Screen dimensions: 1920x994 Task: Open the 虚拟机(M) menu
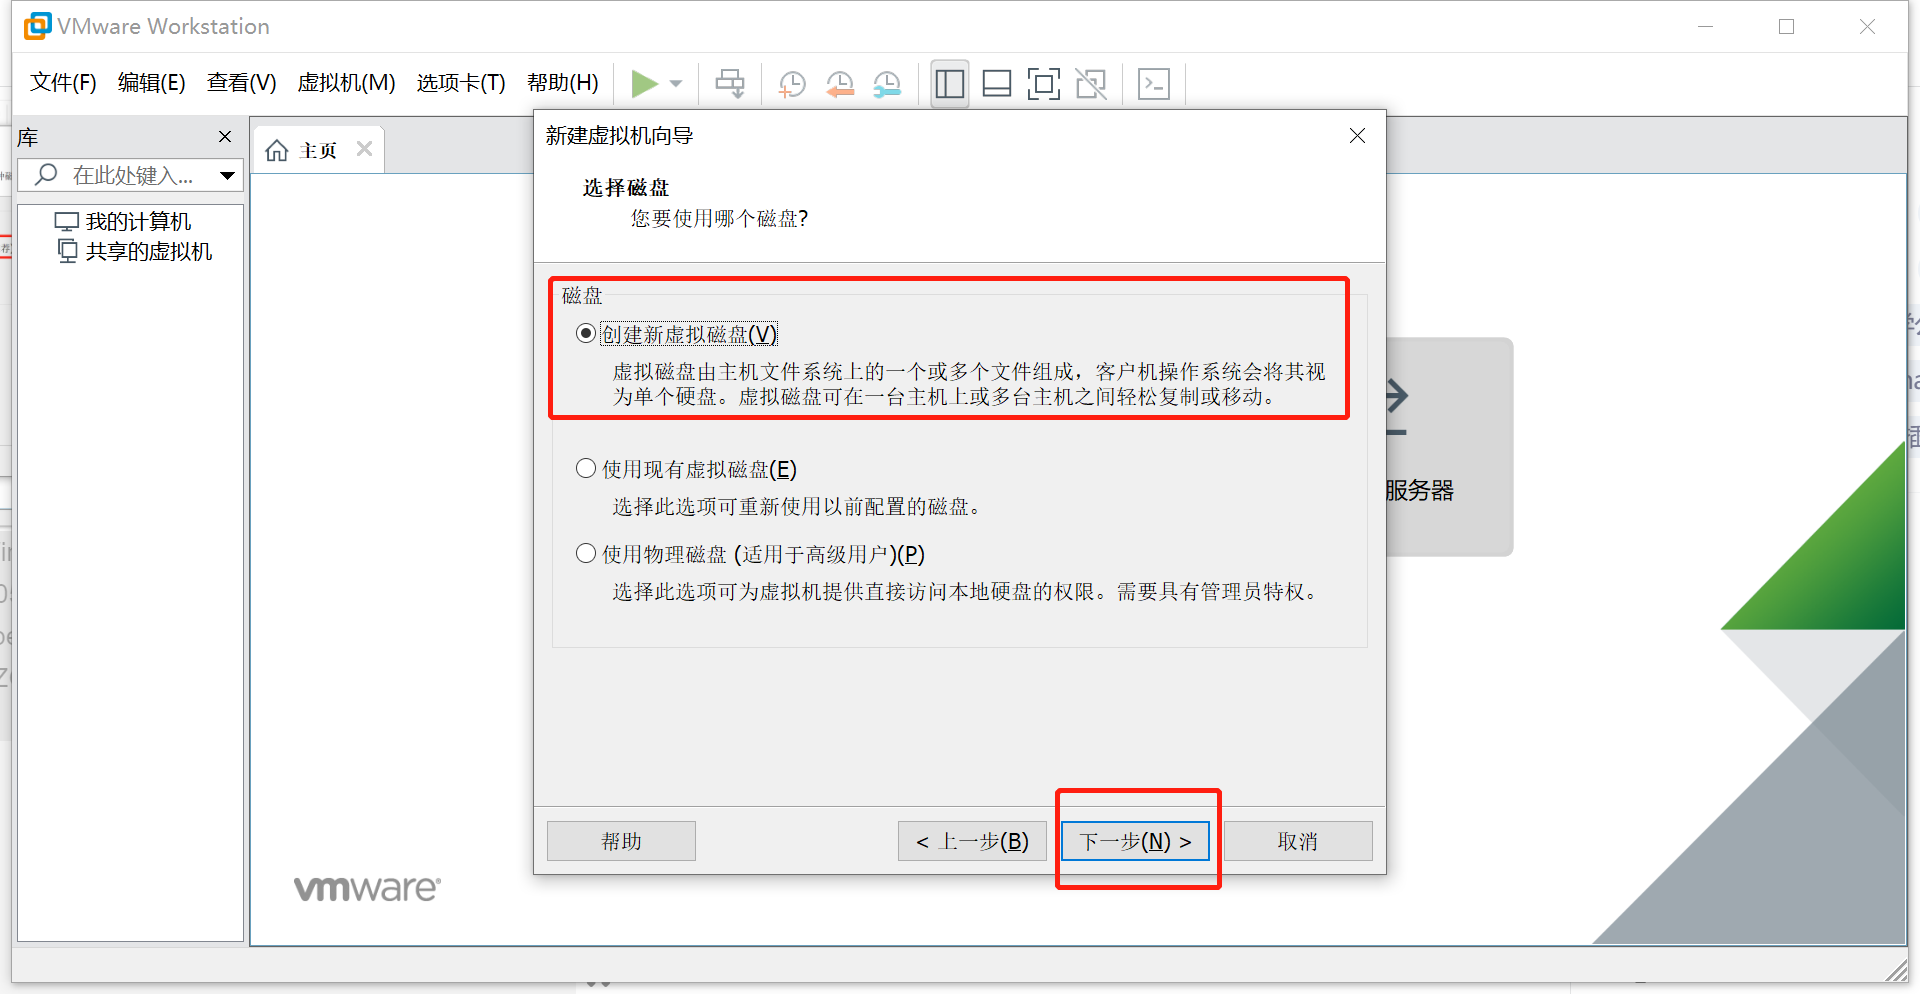click(346, 83)
